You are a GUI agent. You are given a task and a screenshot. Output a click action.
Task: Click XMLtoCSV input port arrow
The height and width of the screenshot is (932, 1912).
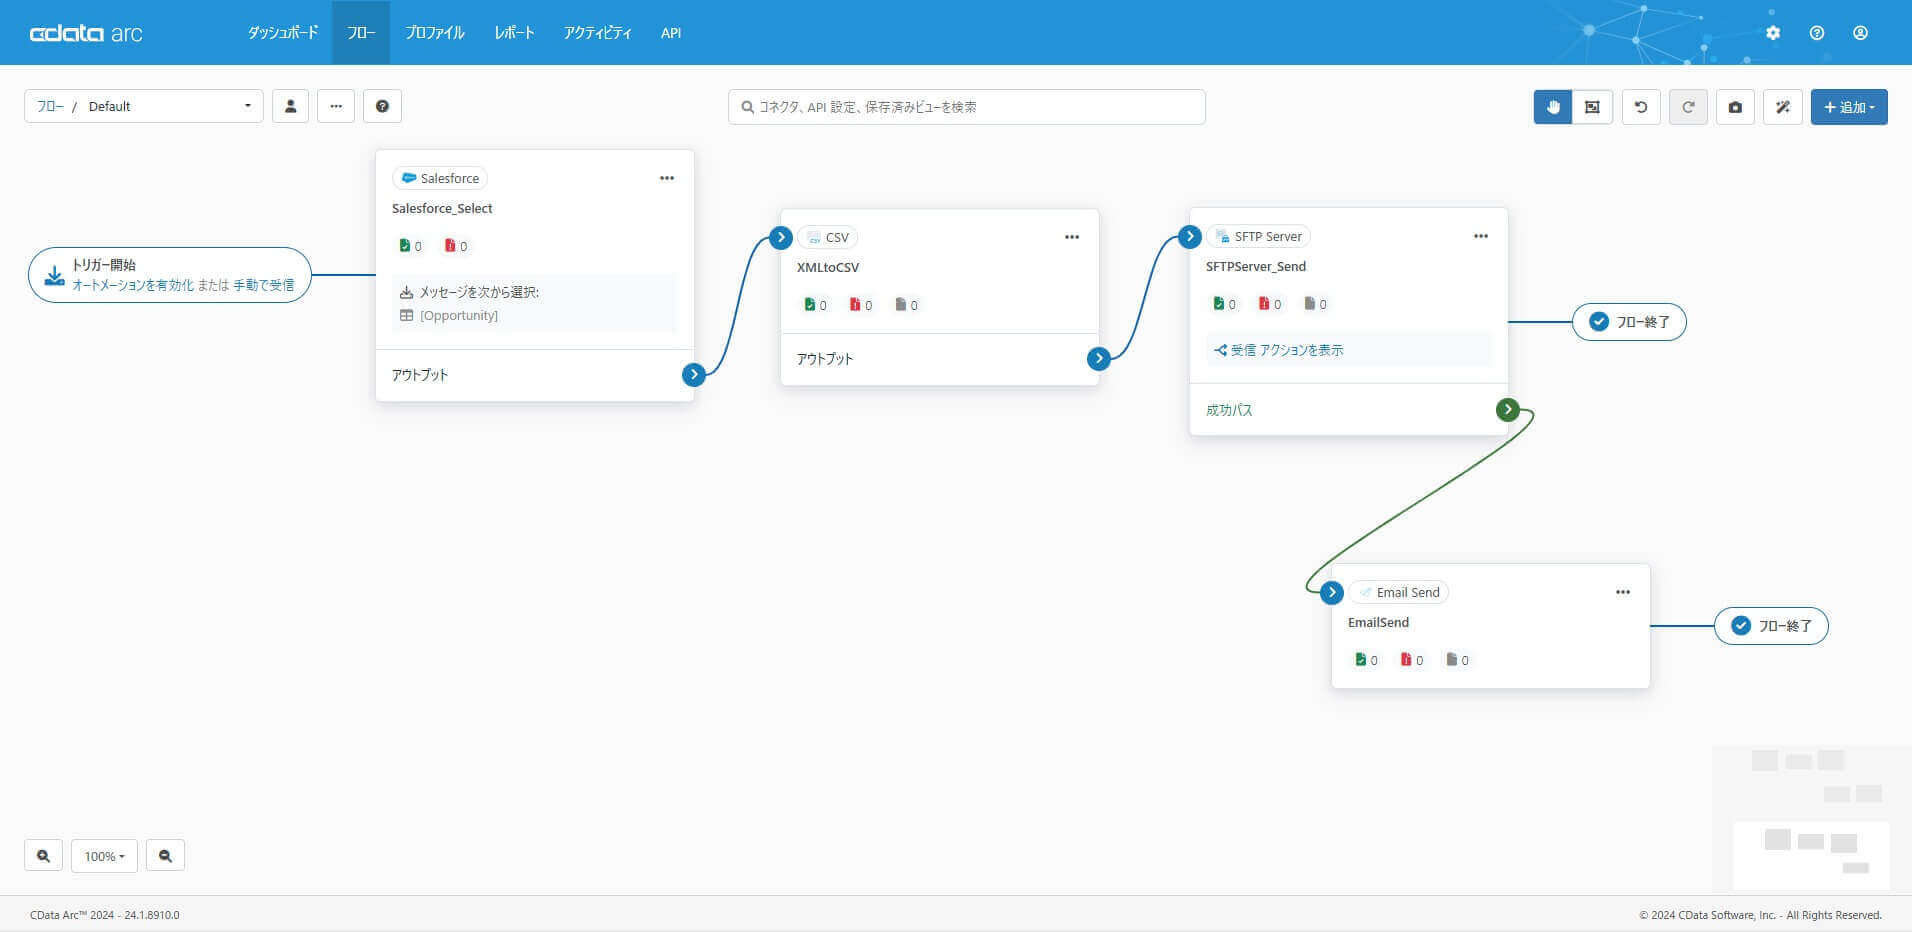(x=781, y=237)
